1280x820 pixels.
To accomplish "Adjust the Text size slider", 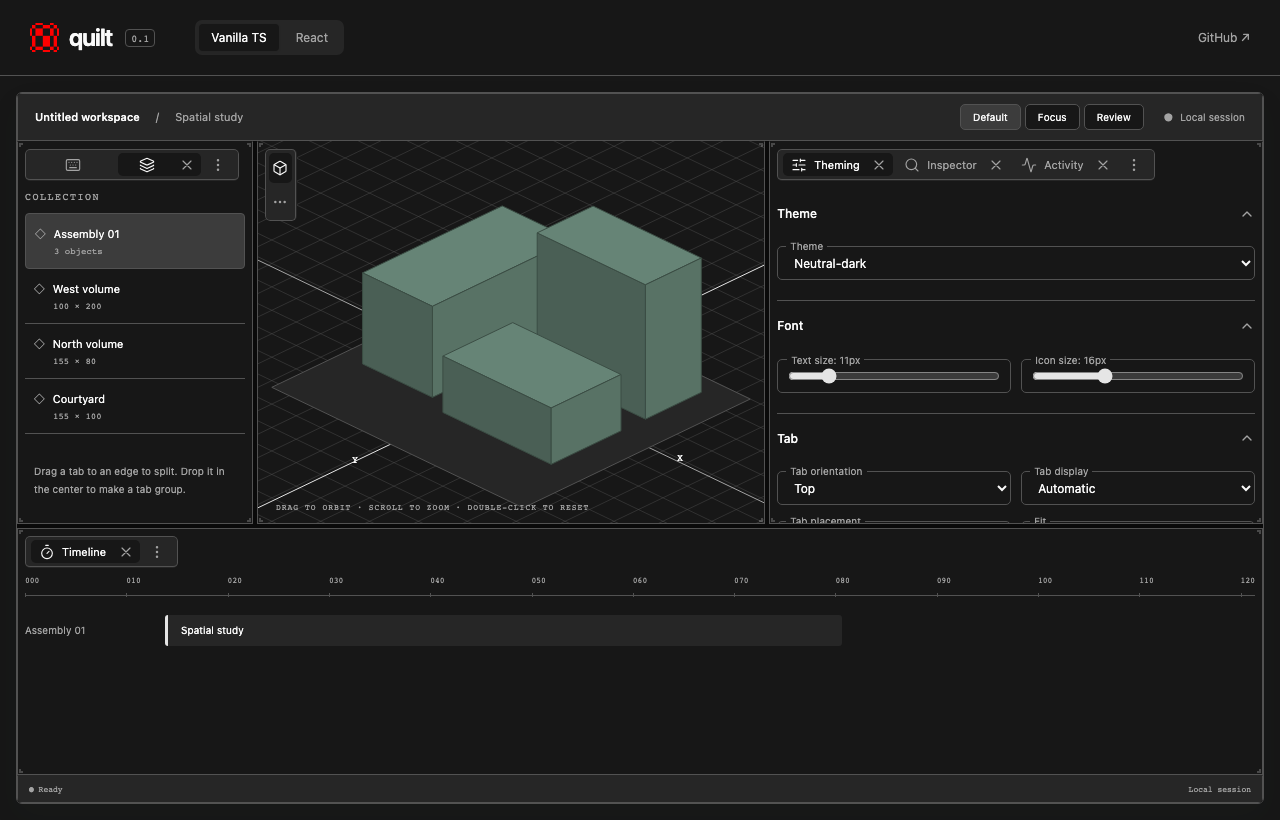I will click(x=894, y=376).
